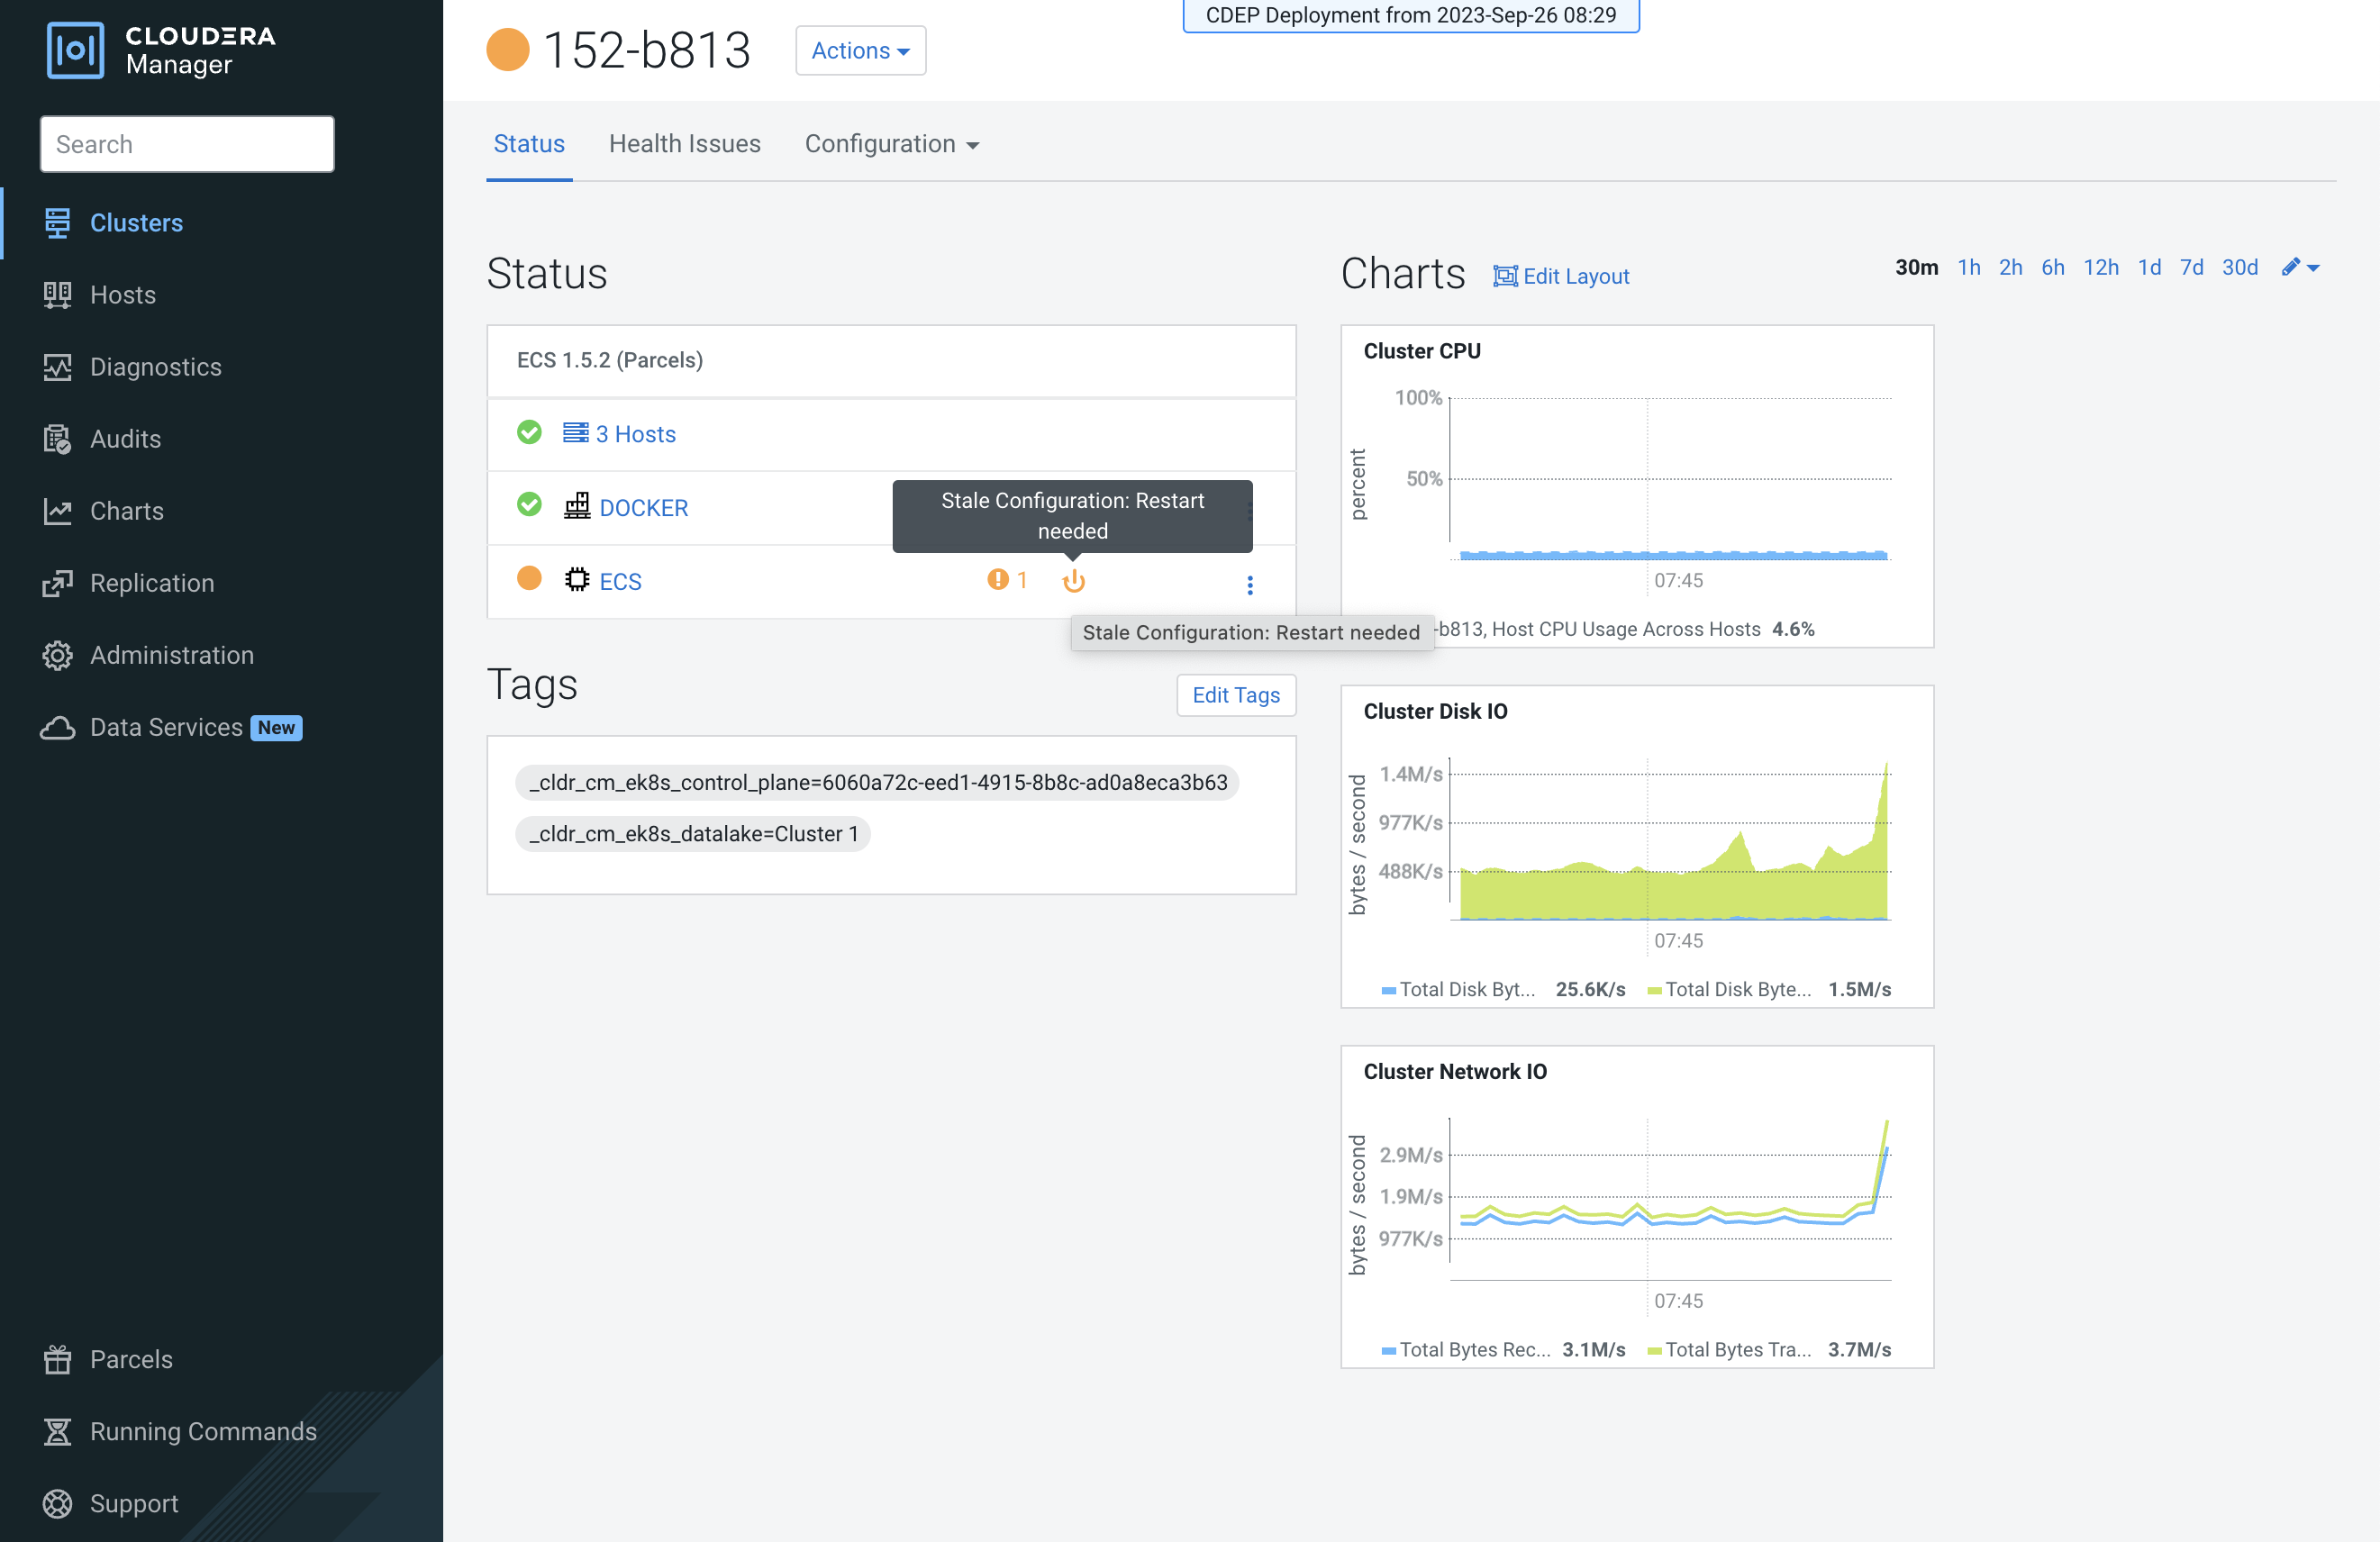Click the ECS health issue warning icon
This screenshot has width=2380, height=1542.
[997, 580]
